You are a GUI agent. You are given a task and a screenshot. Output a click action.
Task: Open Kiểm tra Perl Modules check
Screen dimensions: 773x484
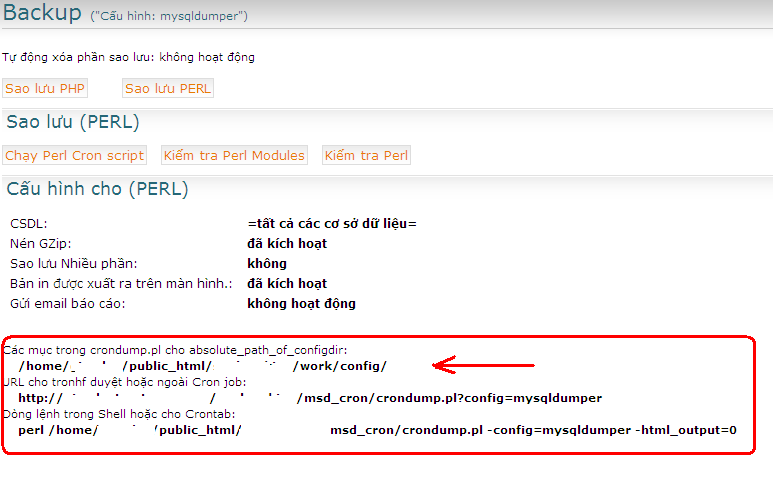pyautogui.click(x=234, y=155)
